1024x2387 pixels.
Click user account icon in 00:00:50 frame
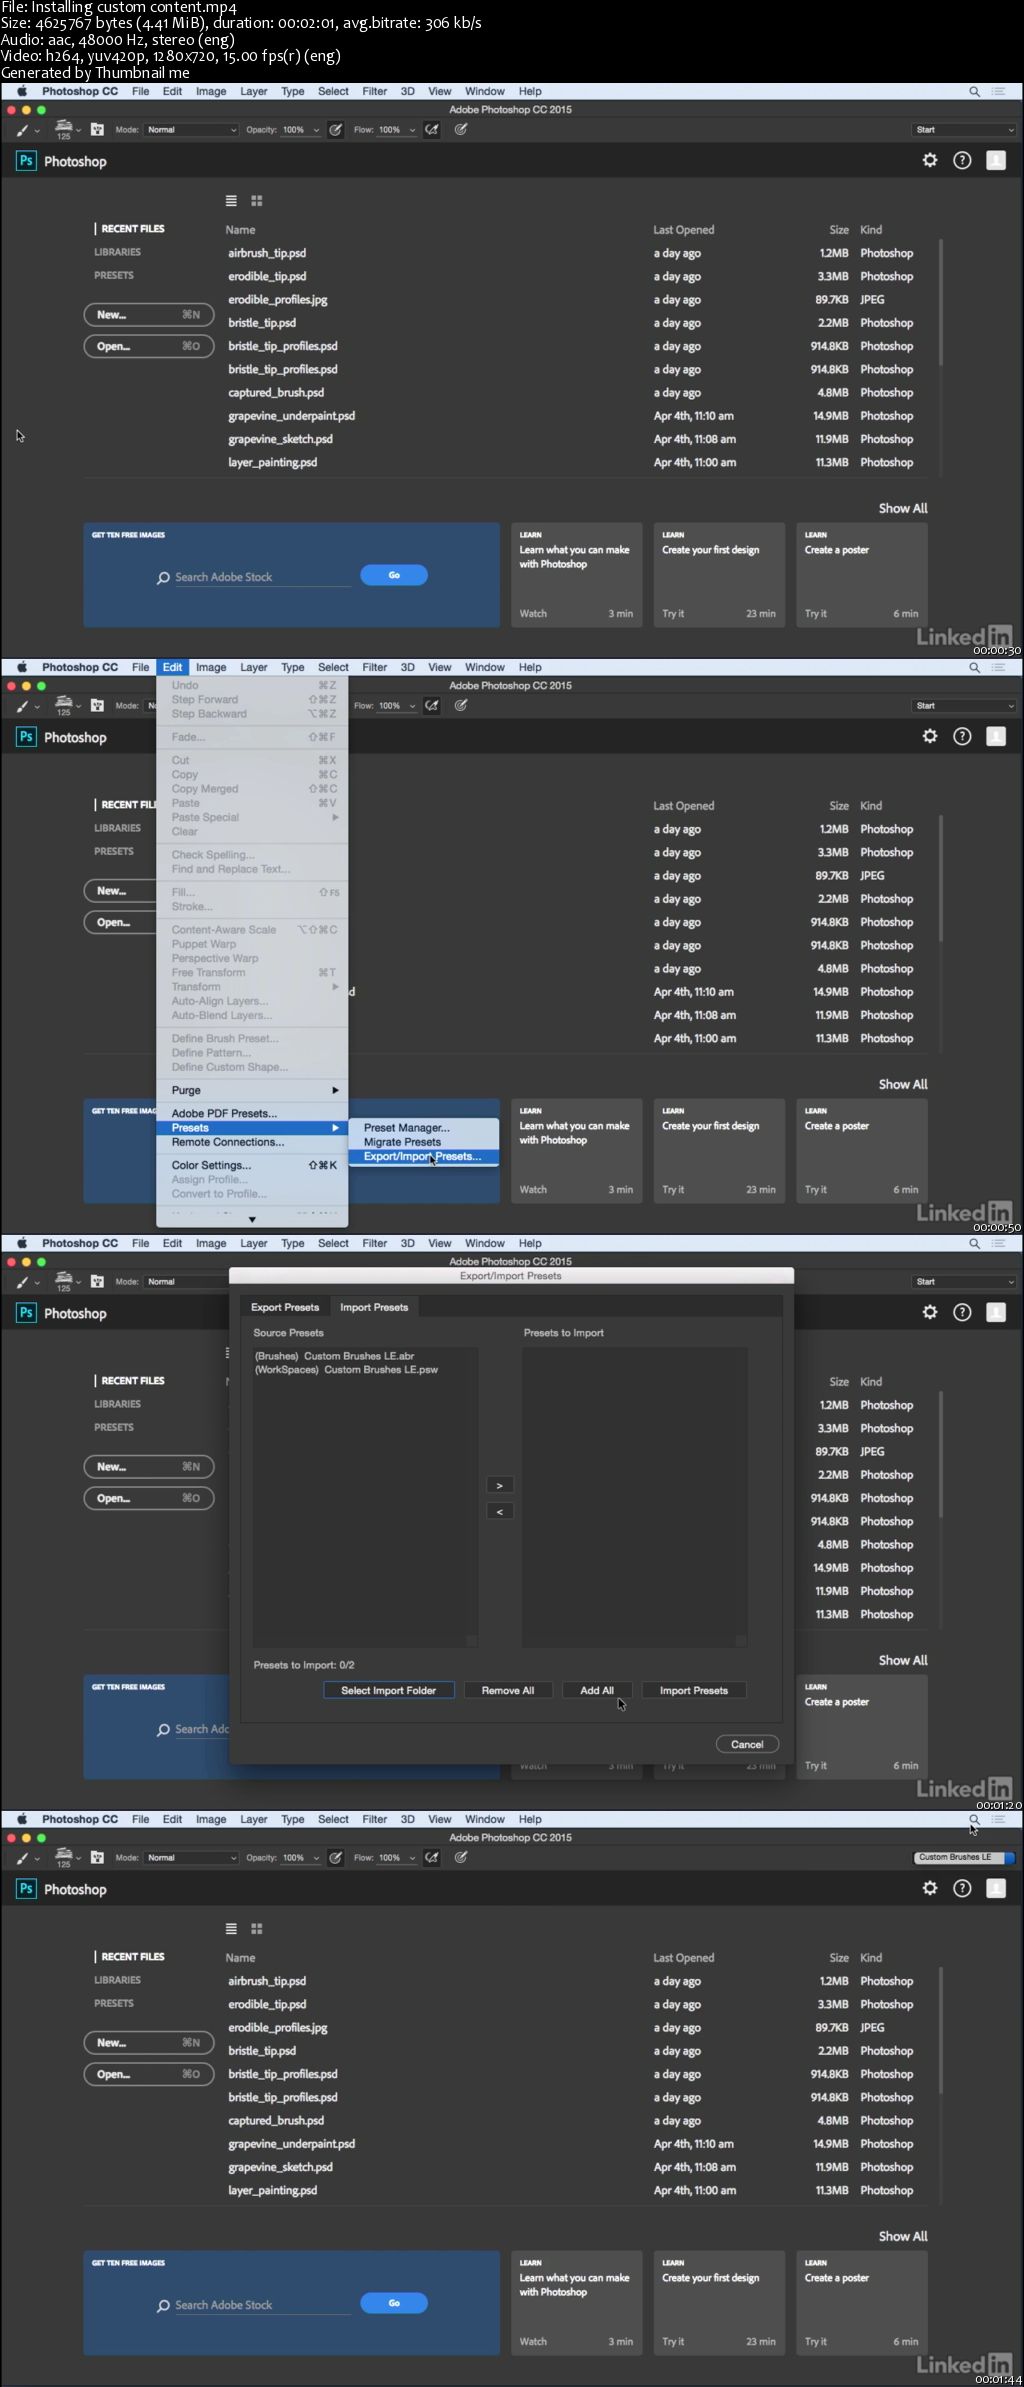pos(996,736)
